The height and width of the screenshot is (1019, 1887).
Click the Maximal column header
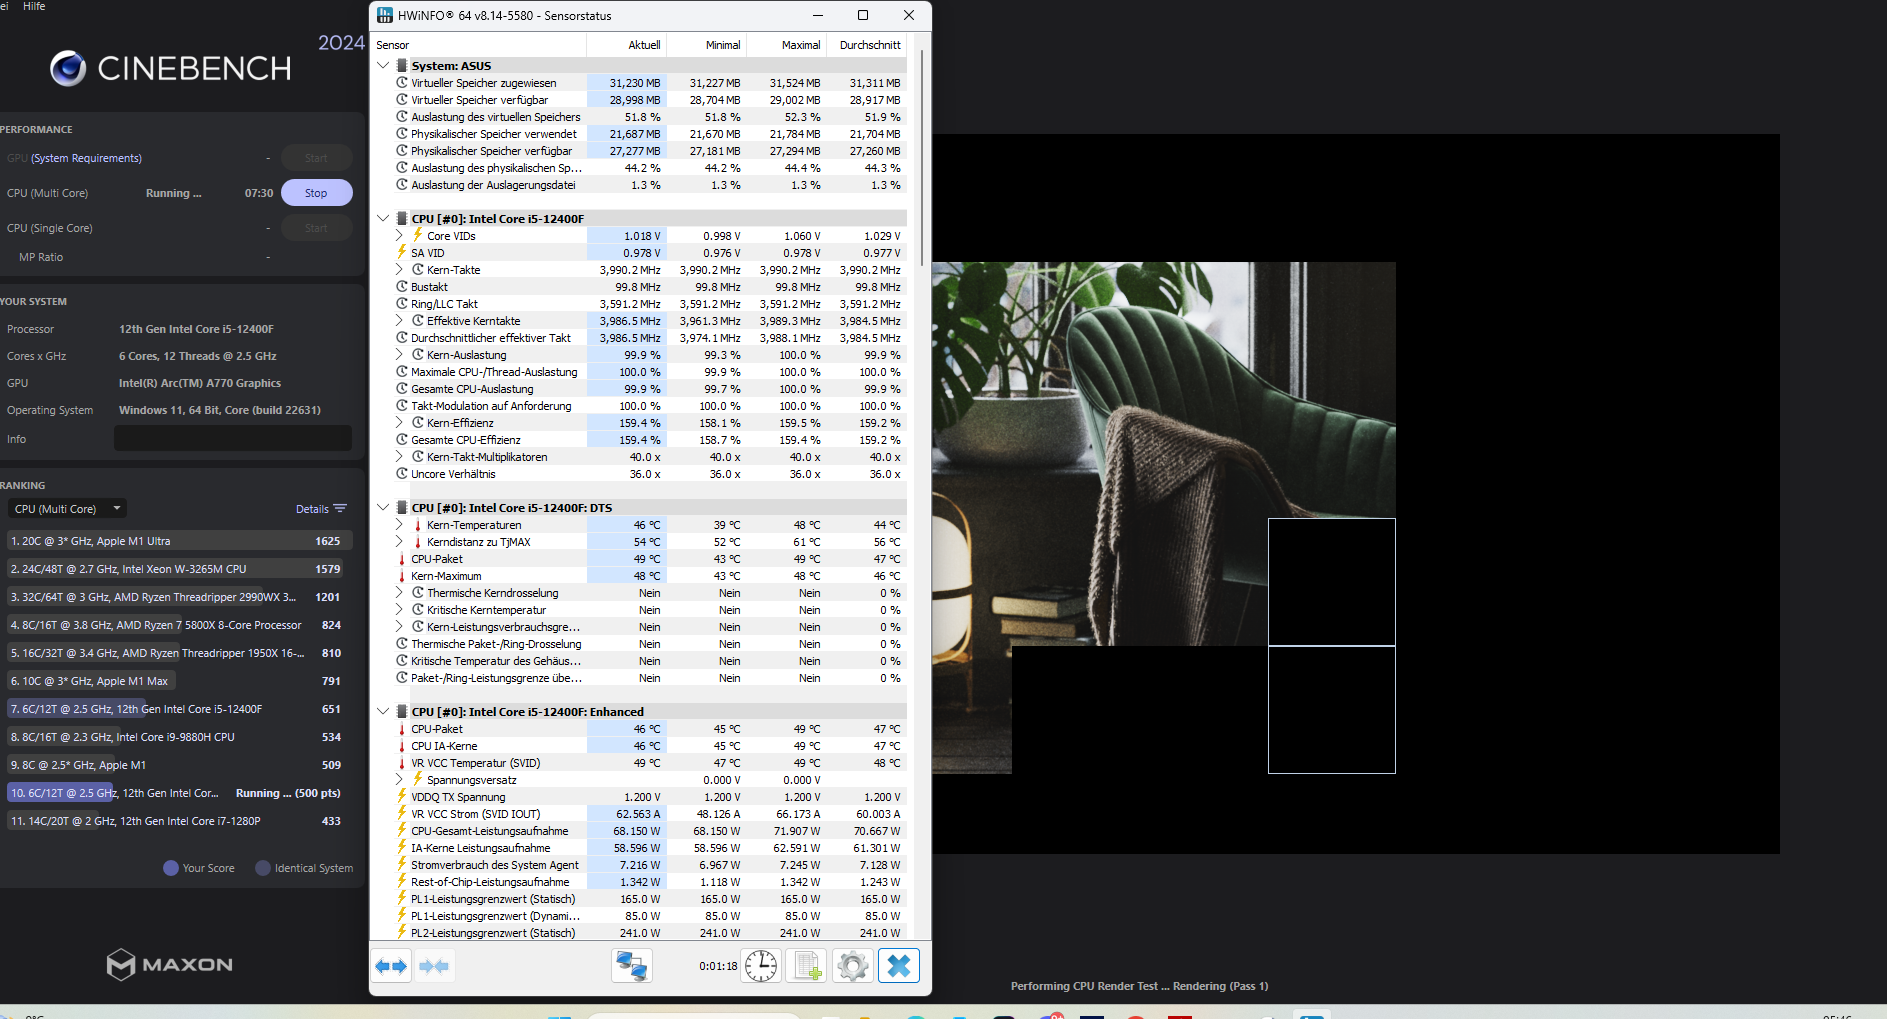click(x=786, y=45)
